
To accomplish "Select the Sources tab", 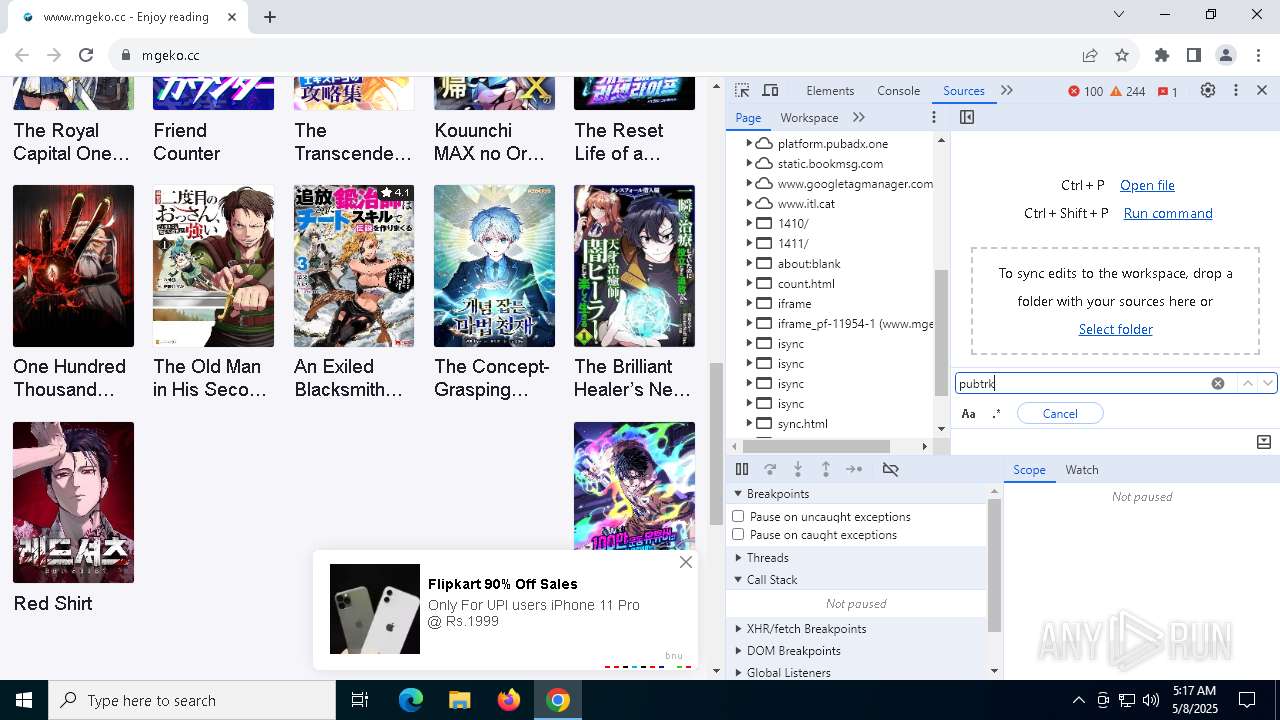I will 964,90.
